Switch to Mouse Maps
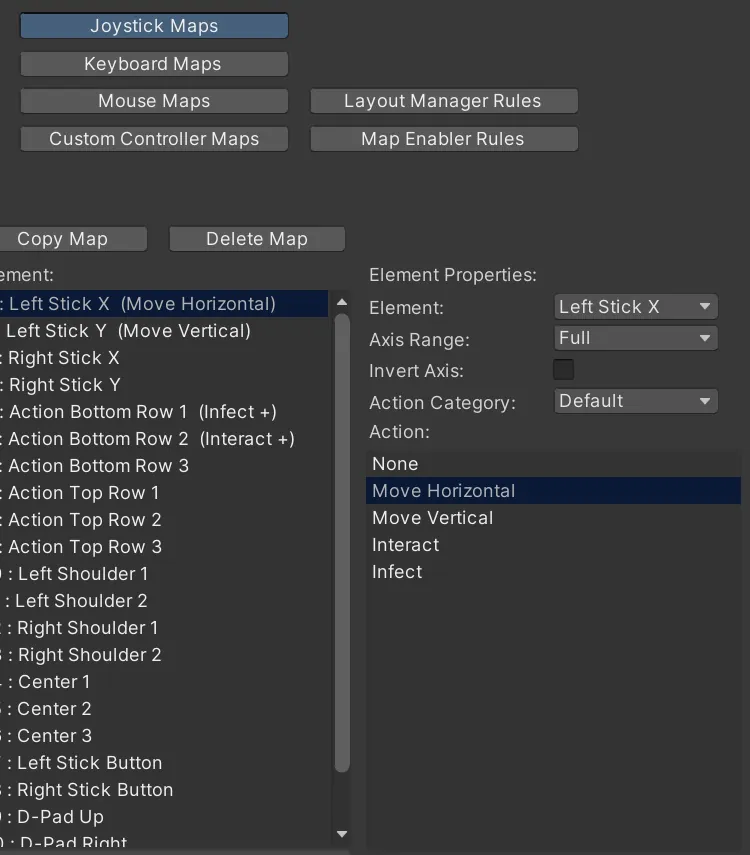Screen dimensions: 750x855 coord(154,101)
